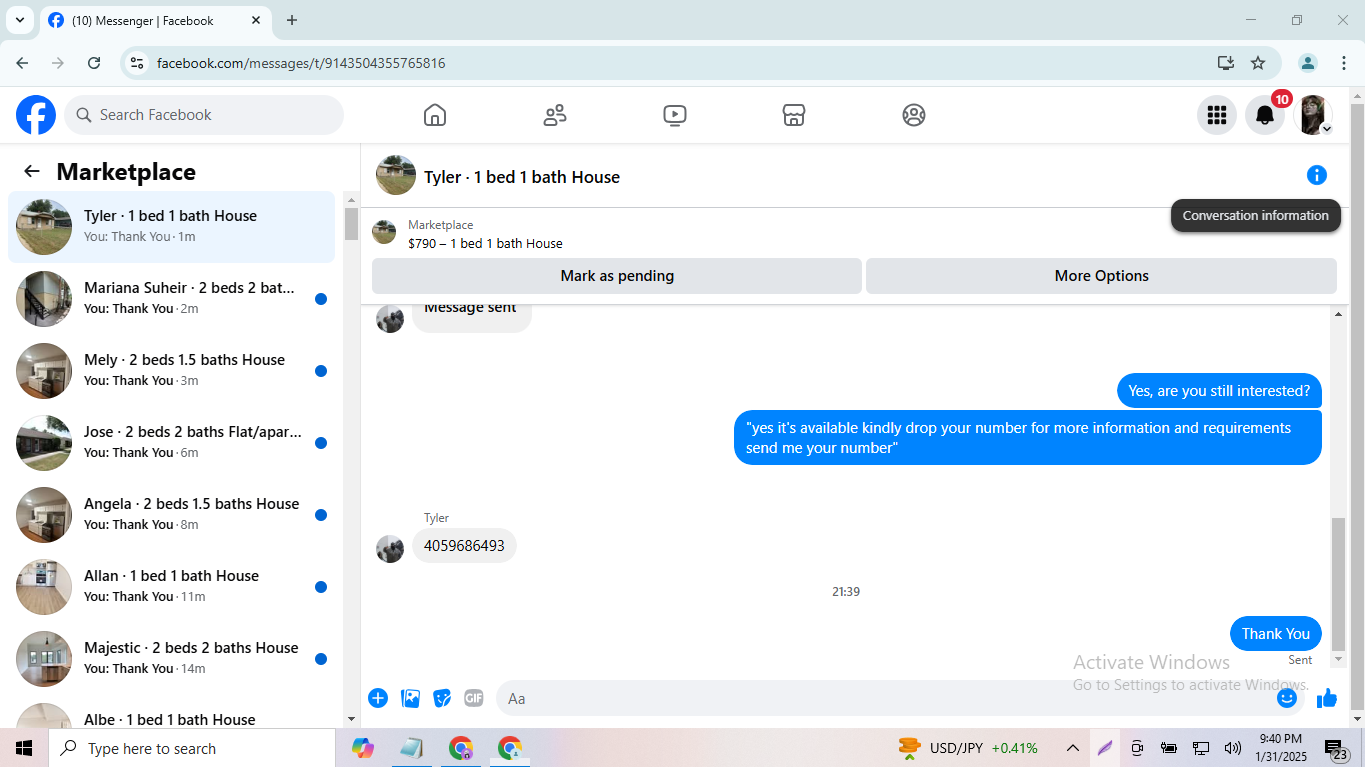Screen dimensions: 1365x767
Task: Open the emoji picker in message box
Action: 1287,698
